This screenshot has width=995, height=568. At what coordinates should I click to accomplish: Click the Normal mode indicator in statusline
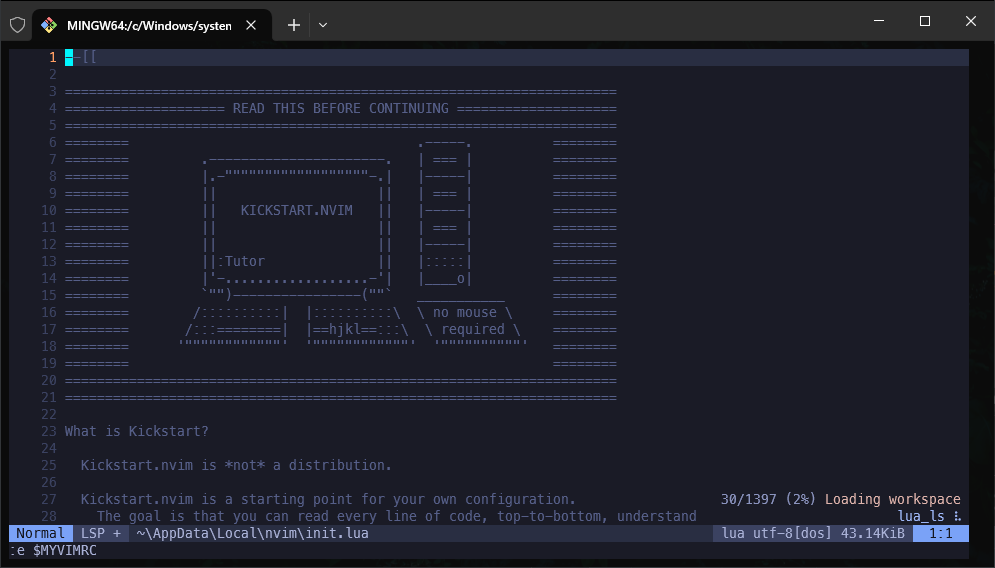(x=41, y=533)
